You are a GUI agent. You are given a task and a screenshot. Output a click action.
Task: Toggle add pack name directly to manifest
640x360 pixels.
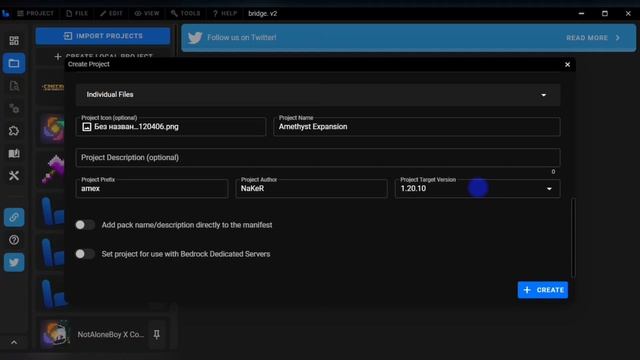85,225
